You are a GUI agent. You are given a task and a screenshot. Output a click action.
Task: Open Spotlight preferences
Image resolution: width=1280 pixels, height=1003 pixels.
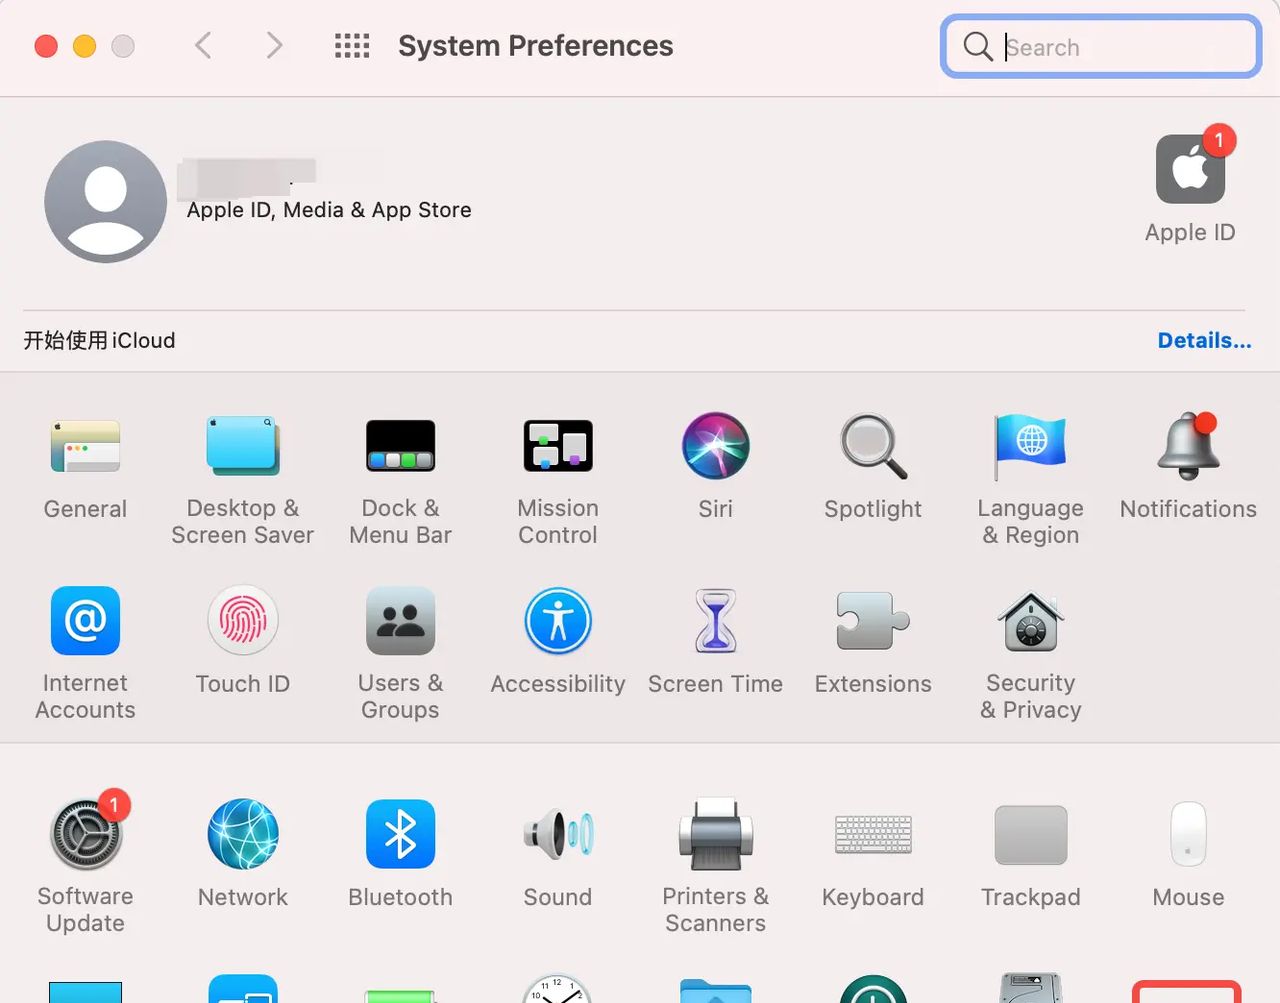pos(873,446)
